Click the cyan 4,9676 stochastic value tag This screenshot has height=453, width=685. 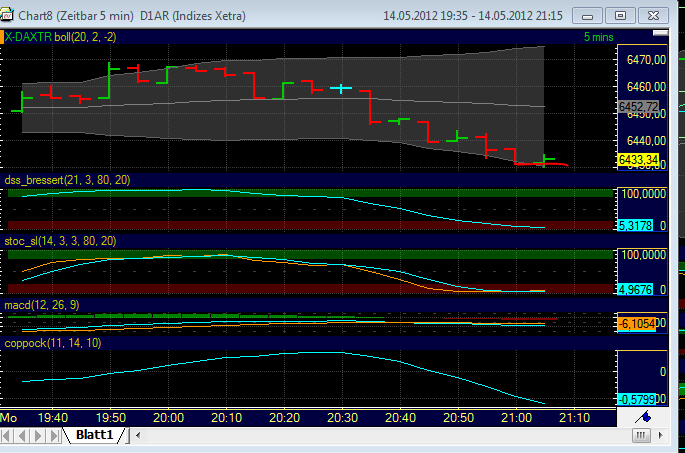636,289
